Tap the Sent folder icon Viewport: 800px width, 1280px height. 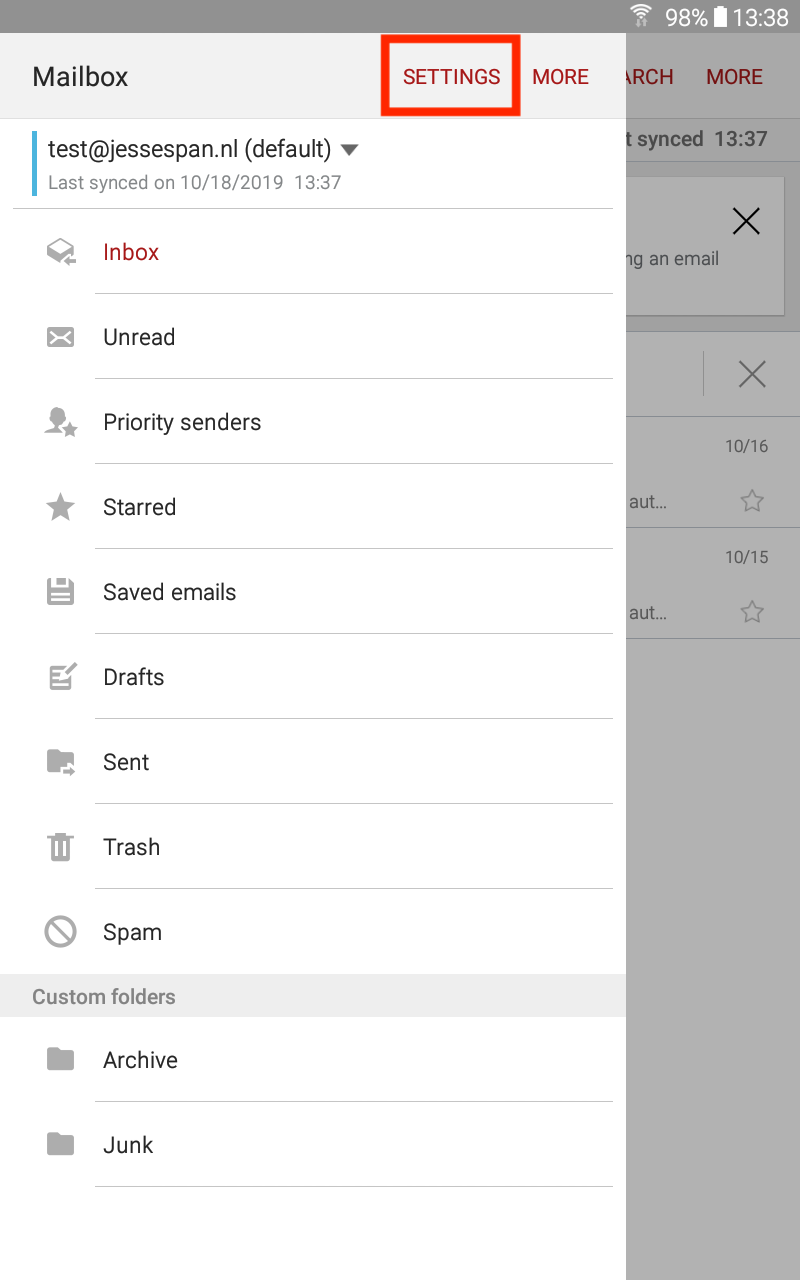[61, 762]
